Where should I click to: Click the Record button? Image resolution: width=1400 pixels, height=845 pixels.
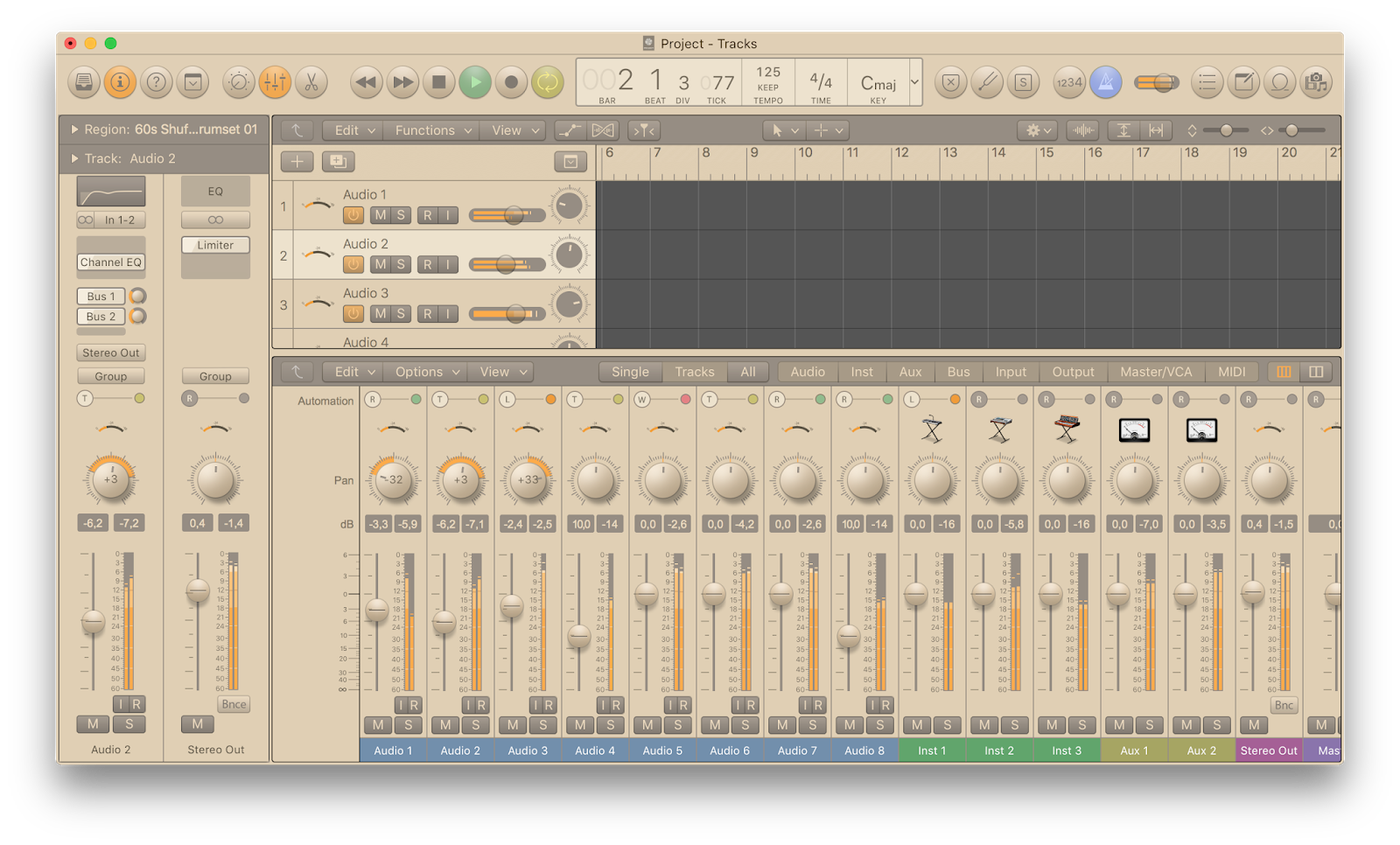coord(511,82)
